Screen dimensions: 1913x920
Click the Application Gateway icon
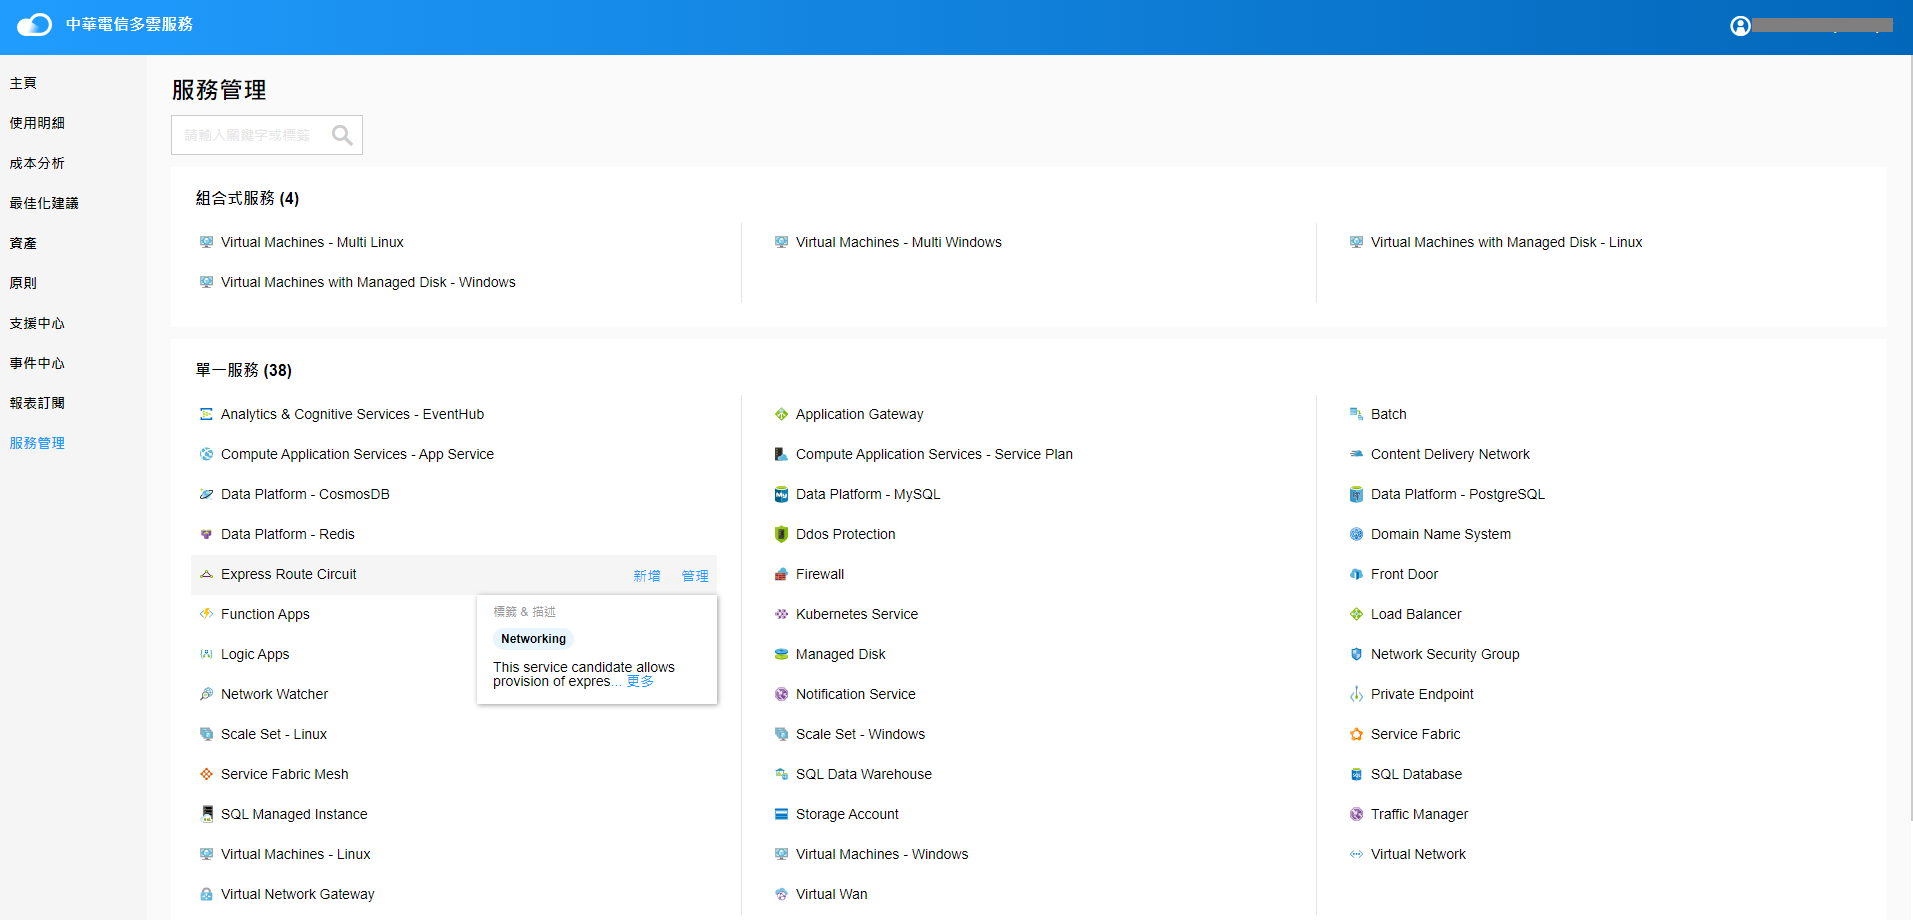[x=781, y=414]
